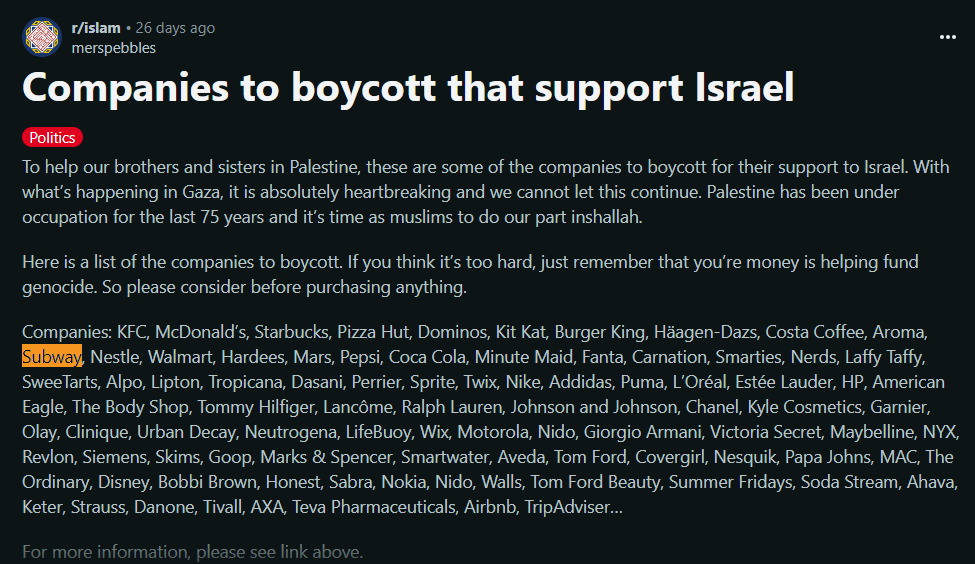Image resolution: width=975 pixels, height=564 pixels.
Task: Open the r/islam subreddit link
Action: pos(96,28)
